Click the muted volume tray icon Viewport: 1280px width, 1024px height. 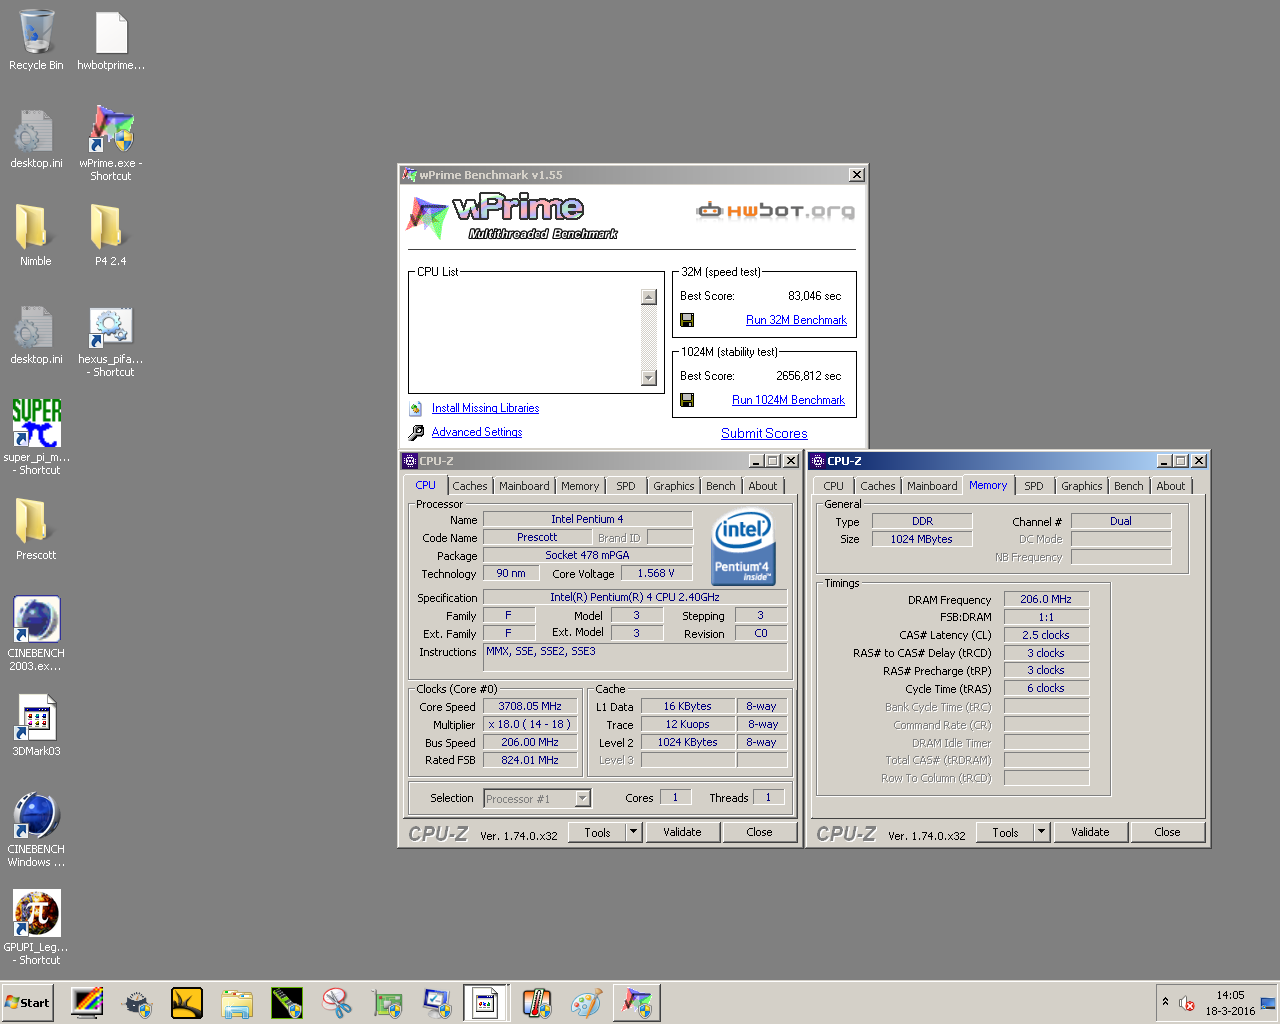1187,1003
